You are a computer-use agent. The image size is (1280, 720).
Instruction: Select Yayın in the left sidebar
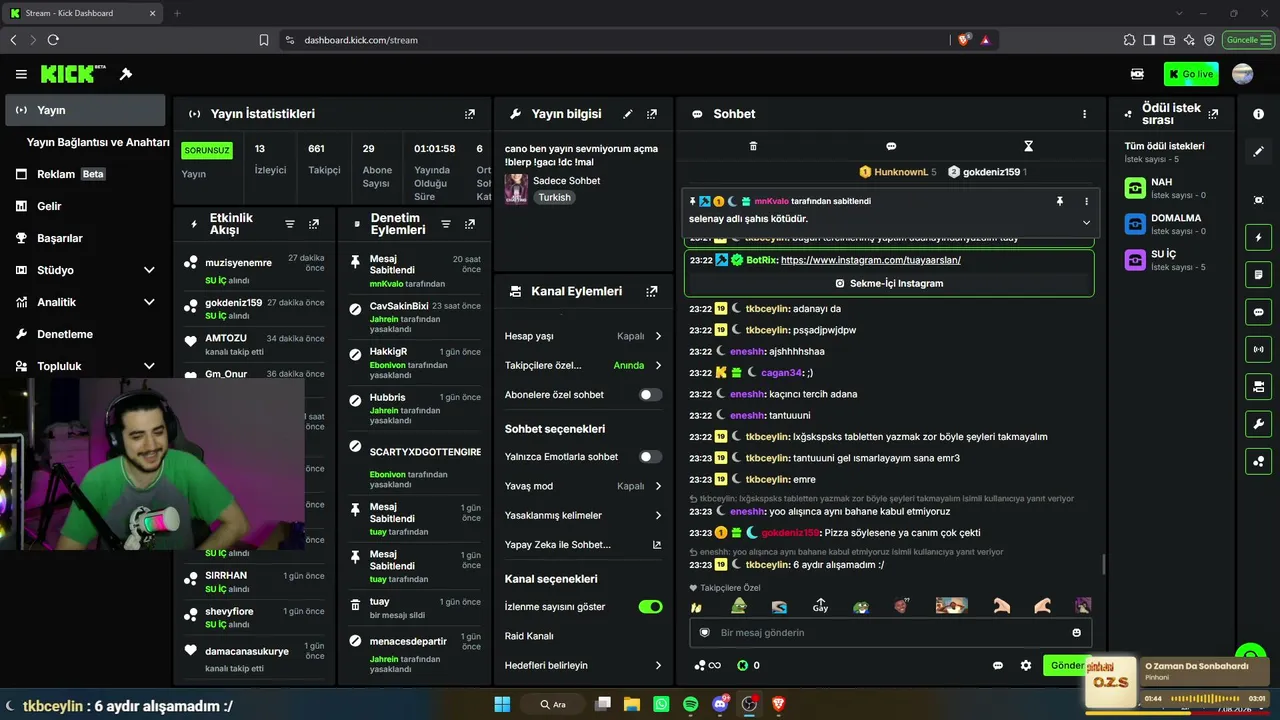click(85, 110)
